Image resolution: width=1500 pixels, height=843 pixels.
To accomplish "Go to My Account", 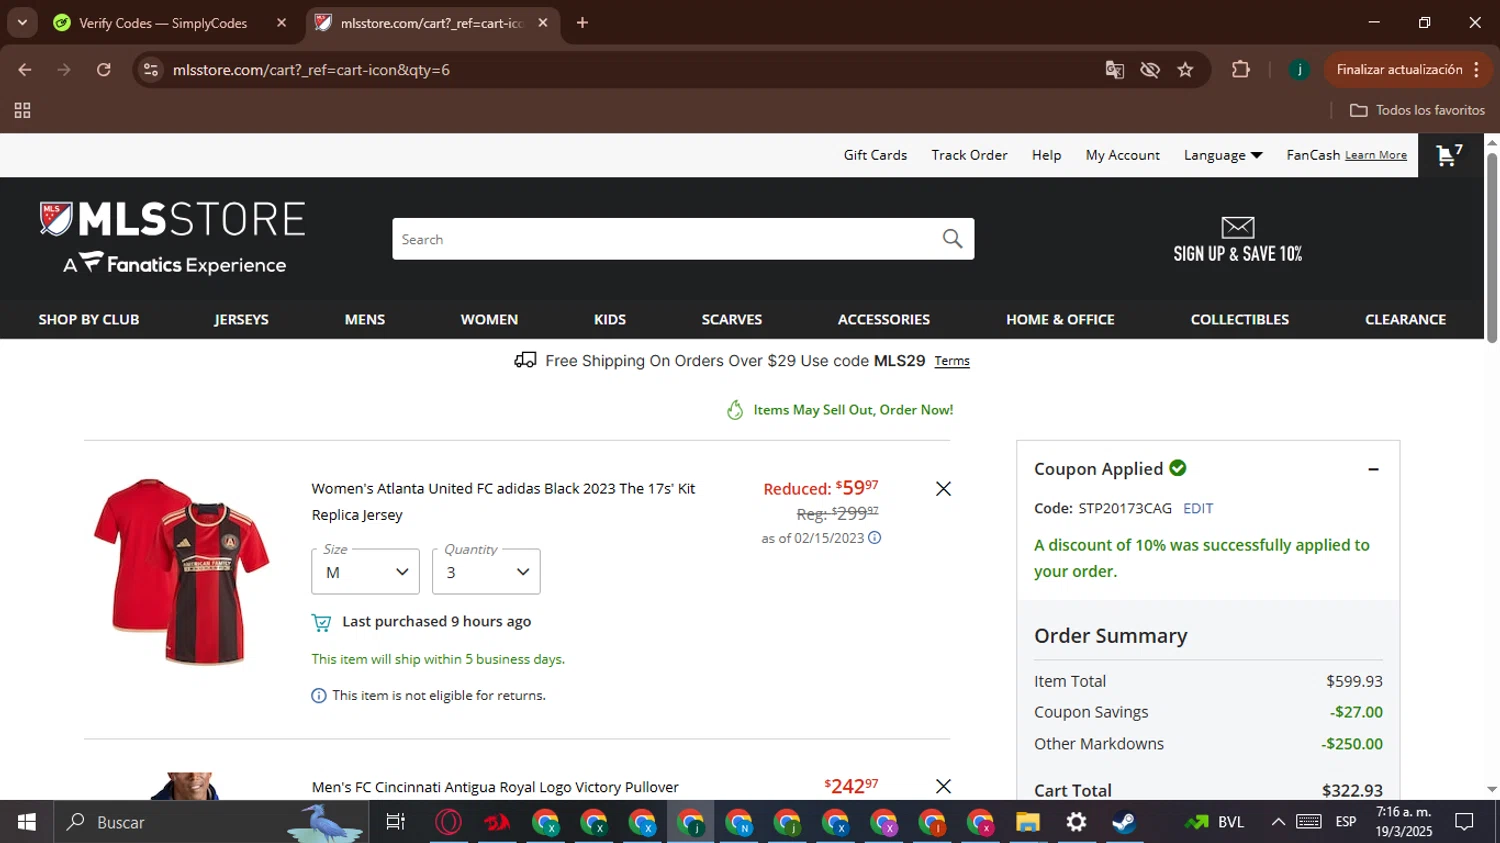I will point(1123,155).
